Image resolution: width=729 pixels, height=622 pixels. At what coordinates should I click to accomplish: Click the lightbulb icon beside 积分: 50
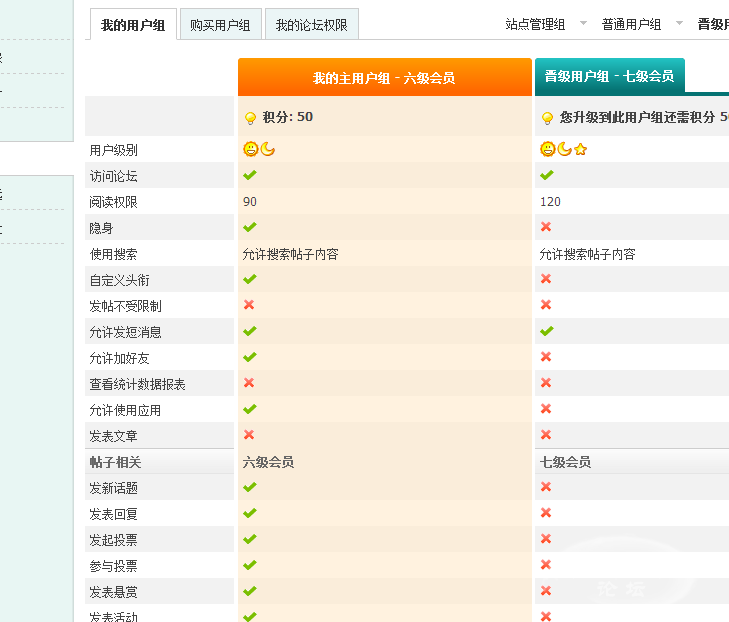[x=250, y=118]
